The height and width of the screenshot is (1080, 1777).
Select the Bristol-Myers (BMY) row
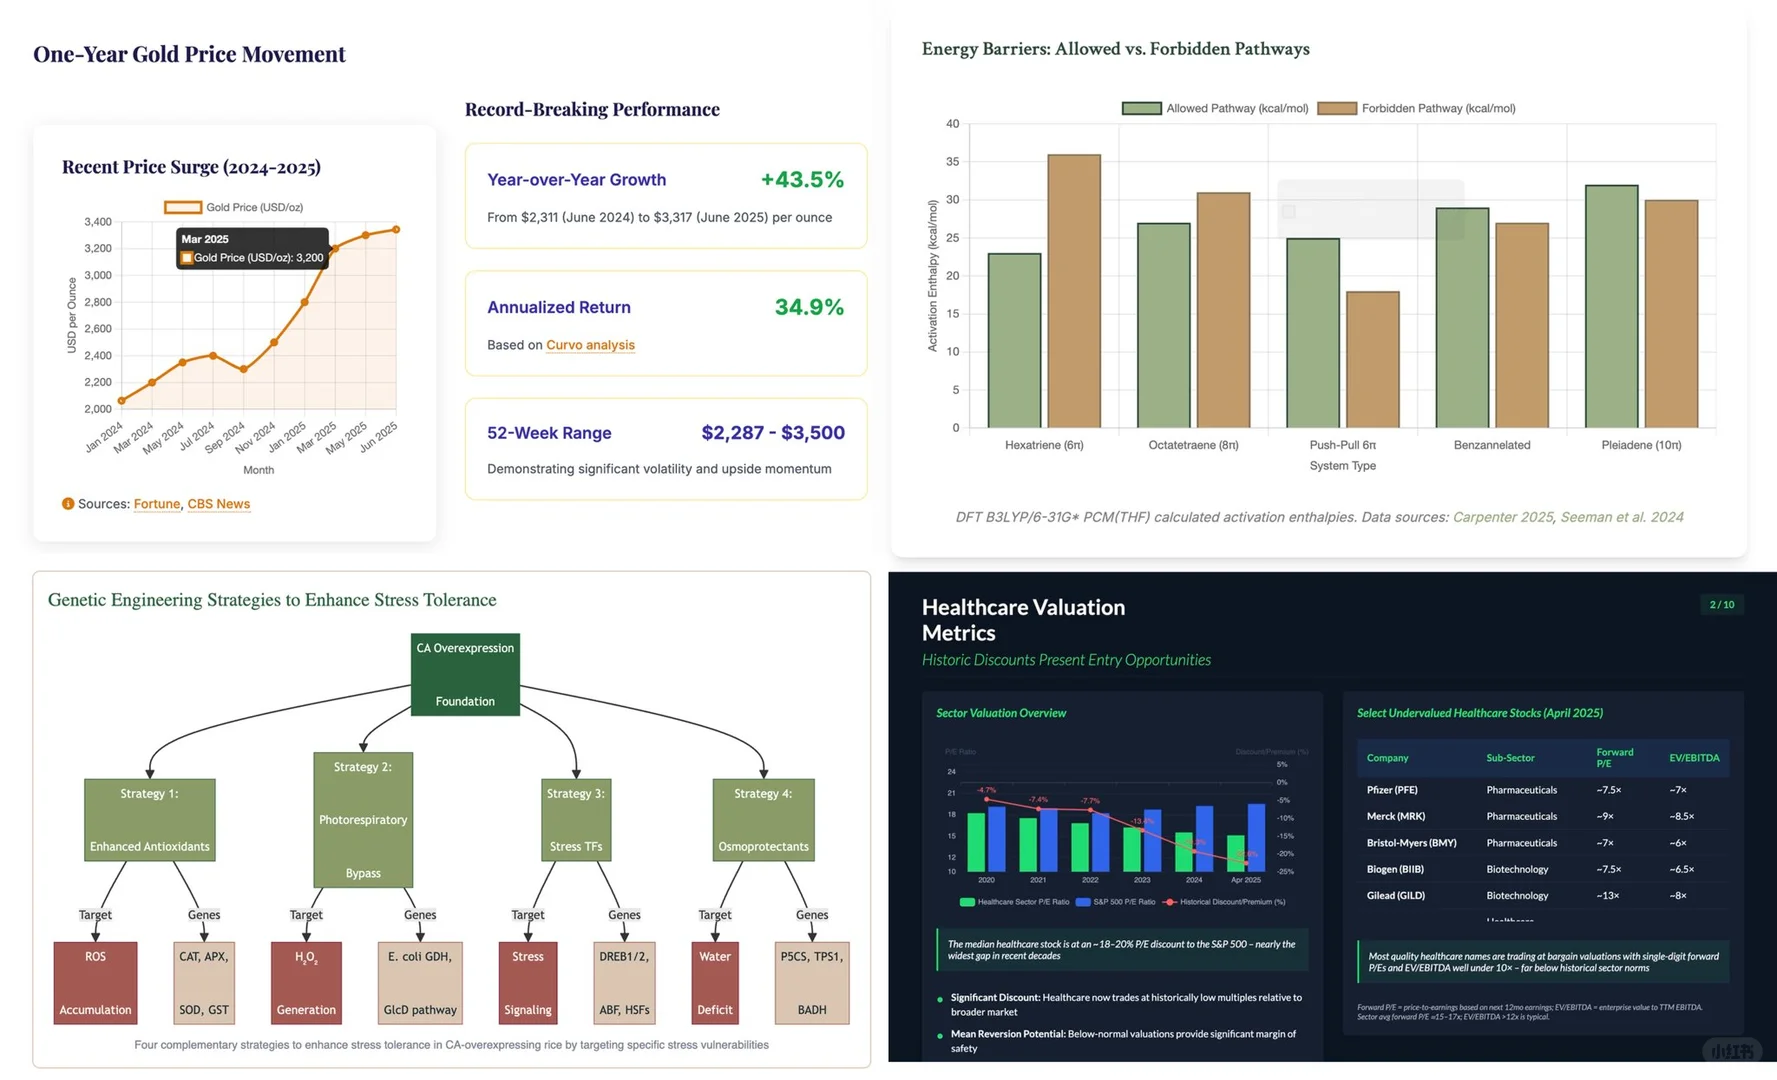(1543, 843)
